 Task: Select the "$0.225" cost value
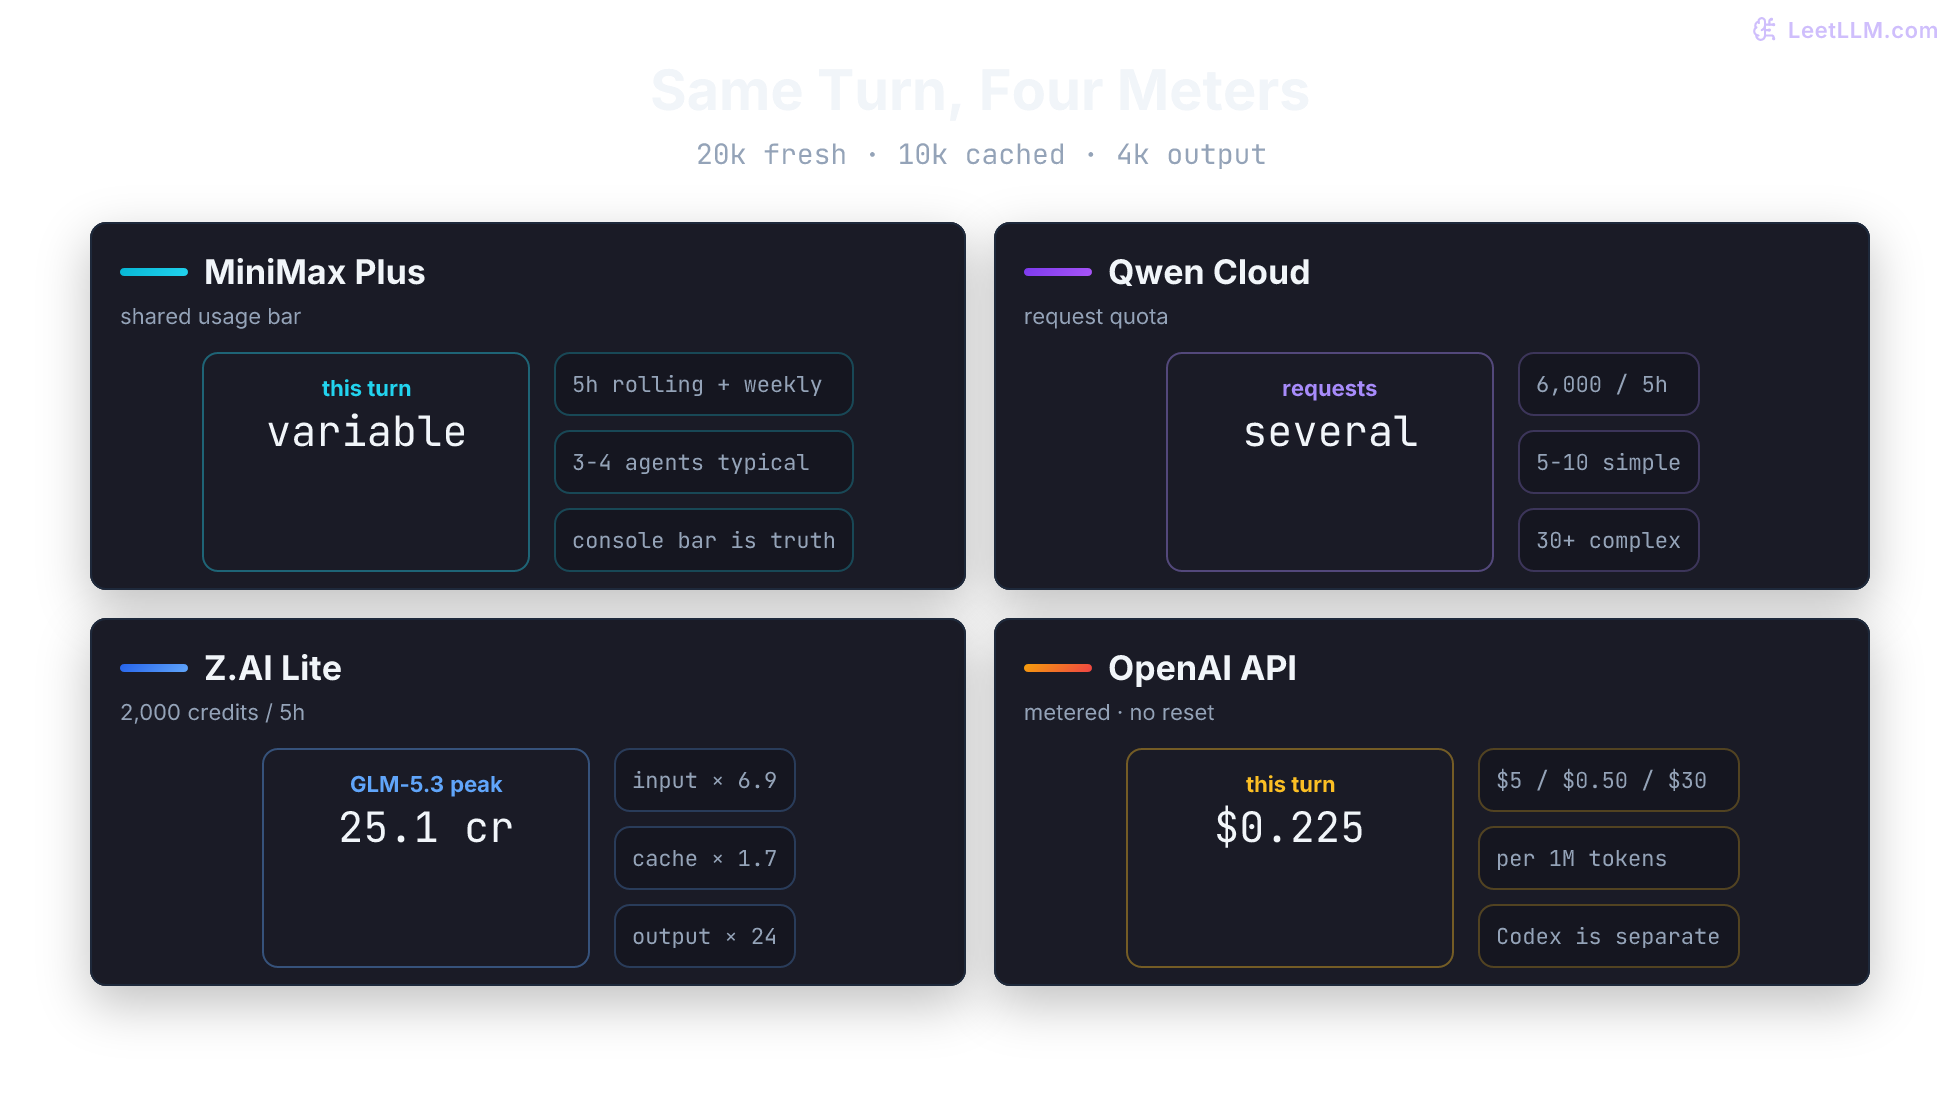(x=1290, y=828)
